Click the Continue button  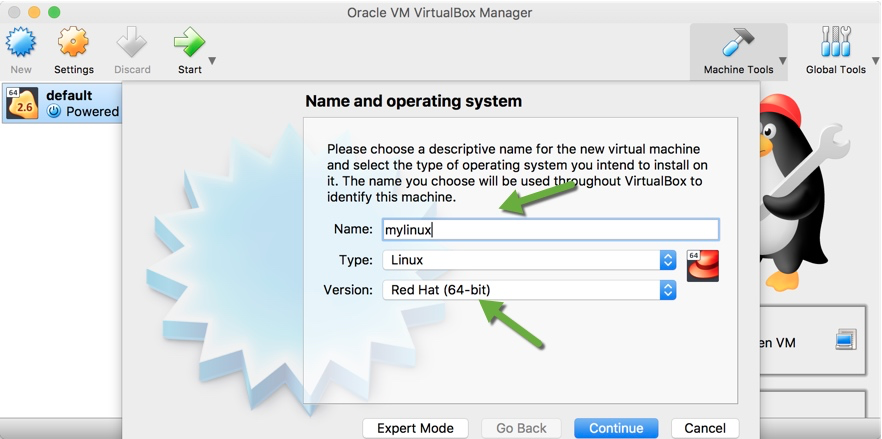616,428
